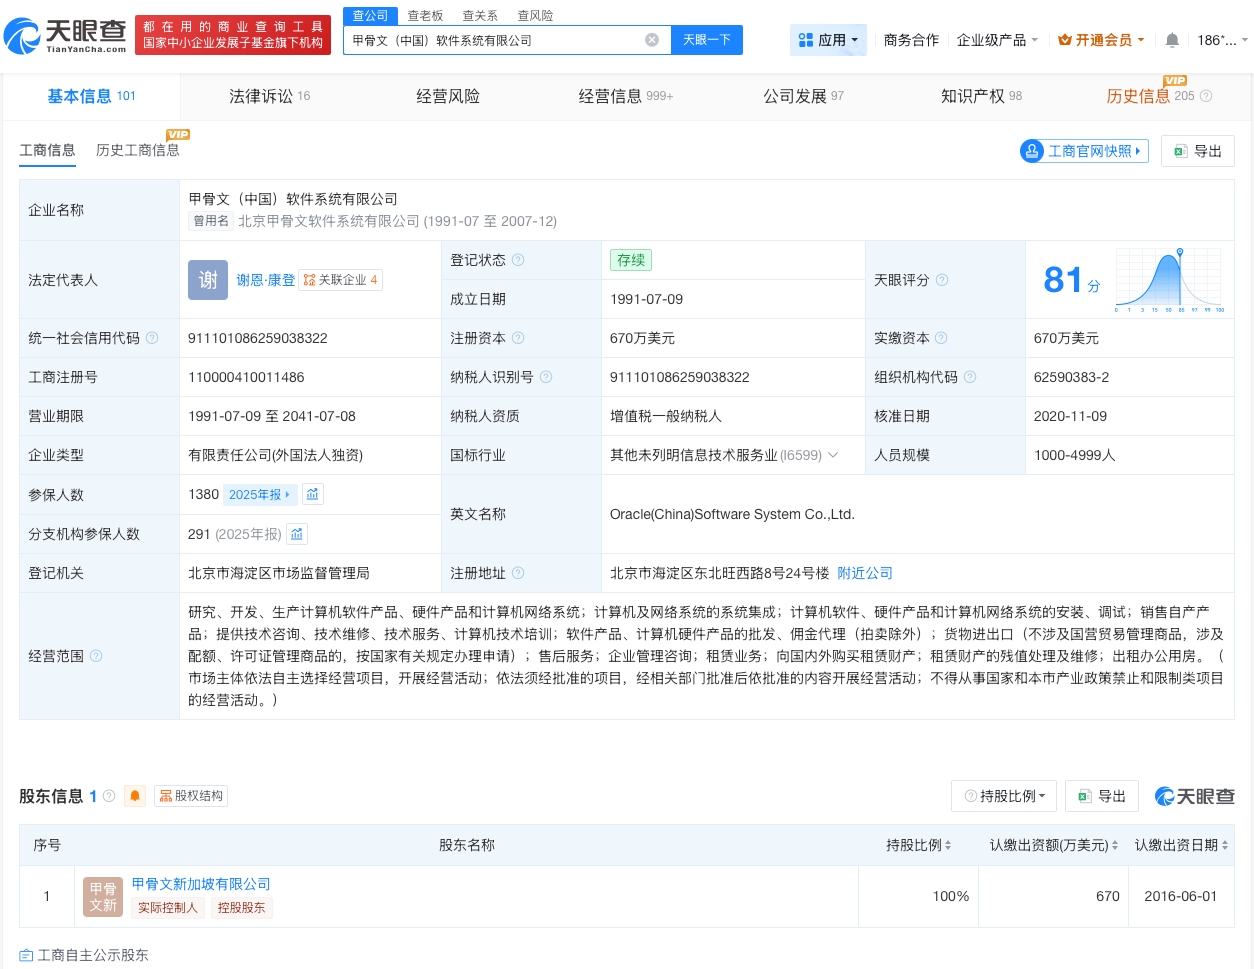Click the Tianyan score distribution chart
The height and width of the screenshot is (969, 1254).
(1170, 280)
